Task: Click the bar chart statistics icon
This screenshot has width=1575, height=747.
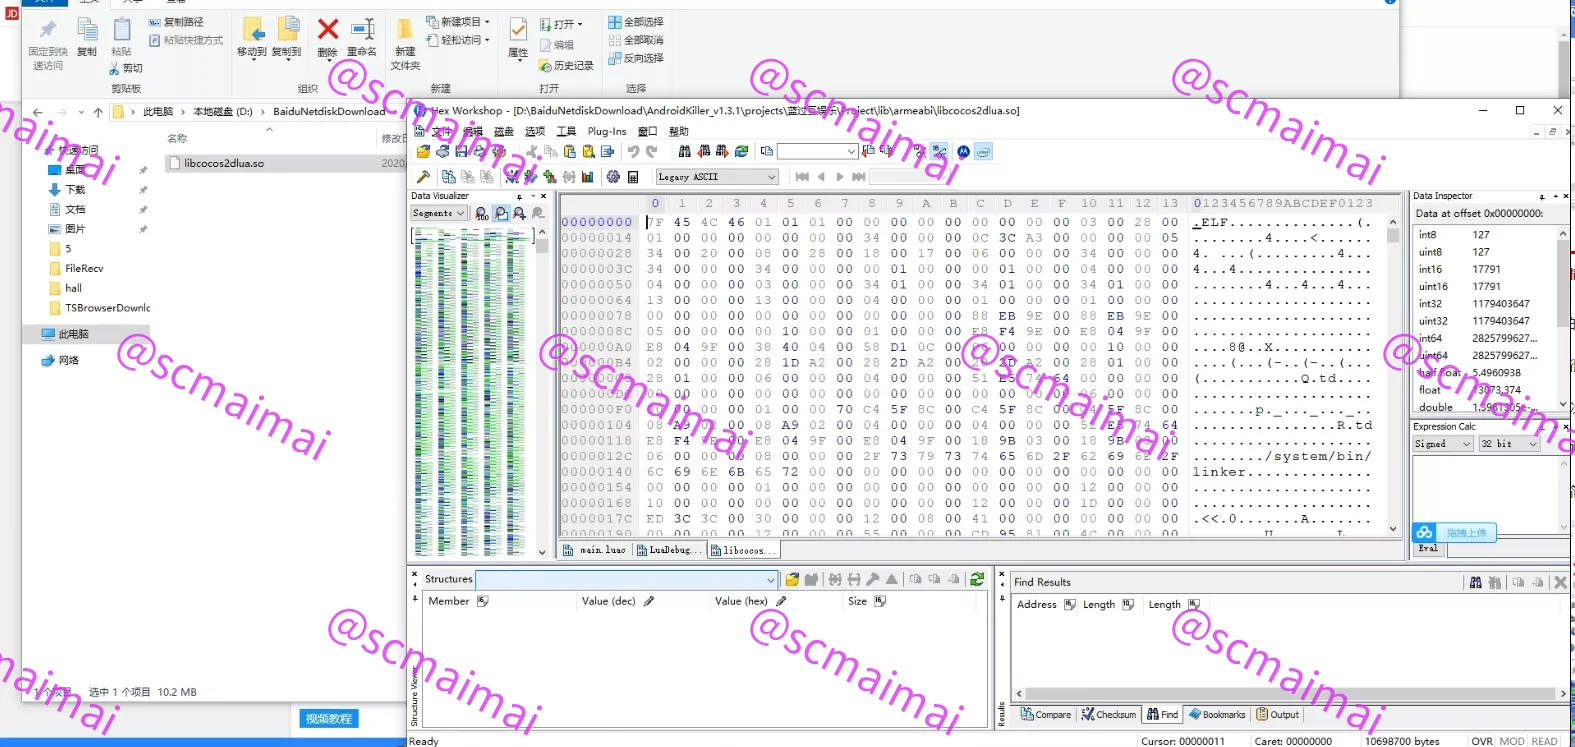Action: (587, 177)
